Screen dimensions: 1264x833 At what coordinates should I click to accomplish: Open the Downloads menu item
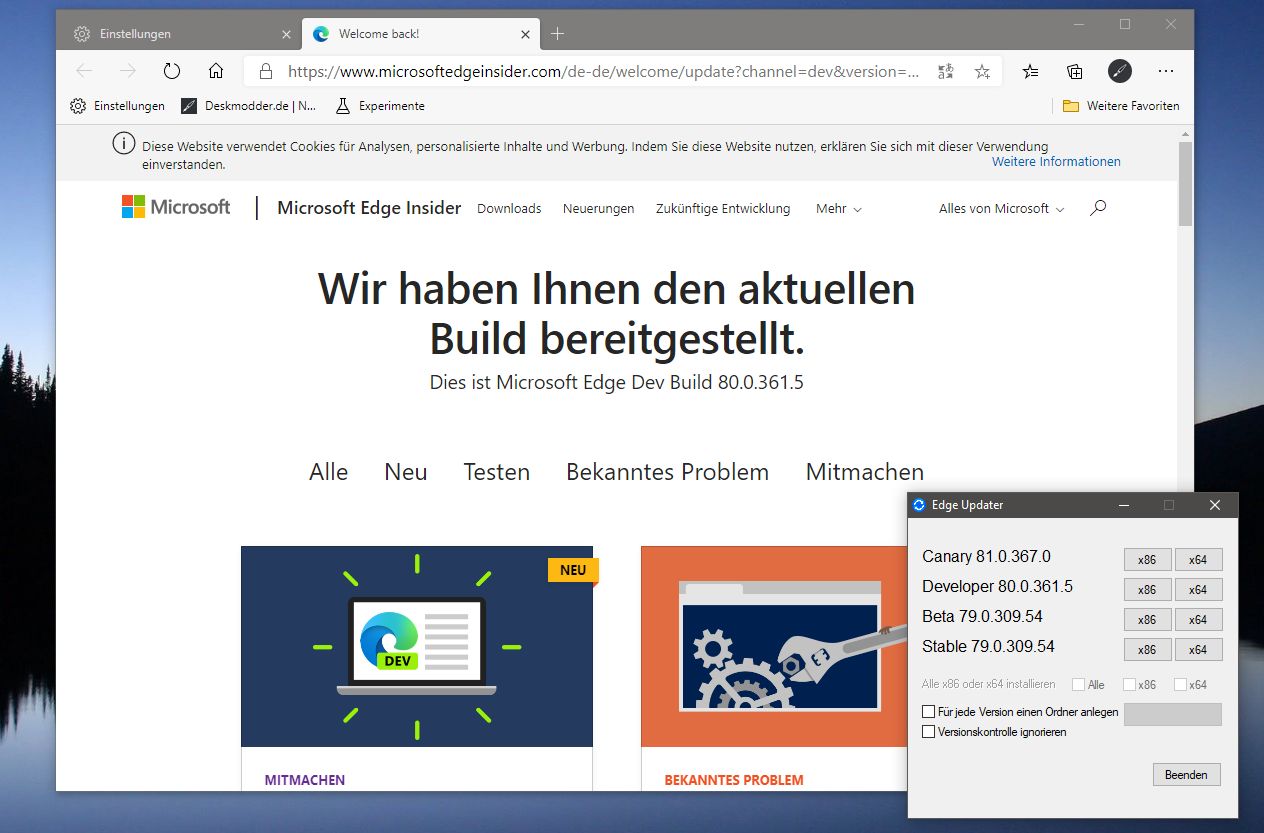tap(509, 209)
